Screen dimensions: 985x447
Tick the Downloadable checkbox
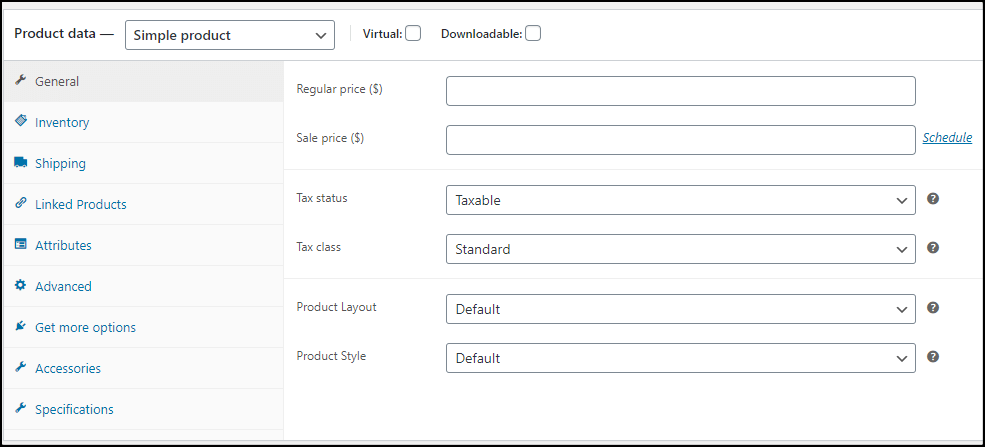click(533, 33)
